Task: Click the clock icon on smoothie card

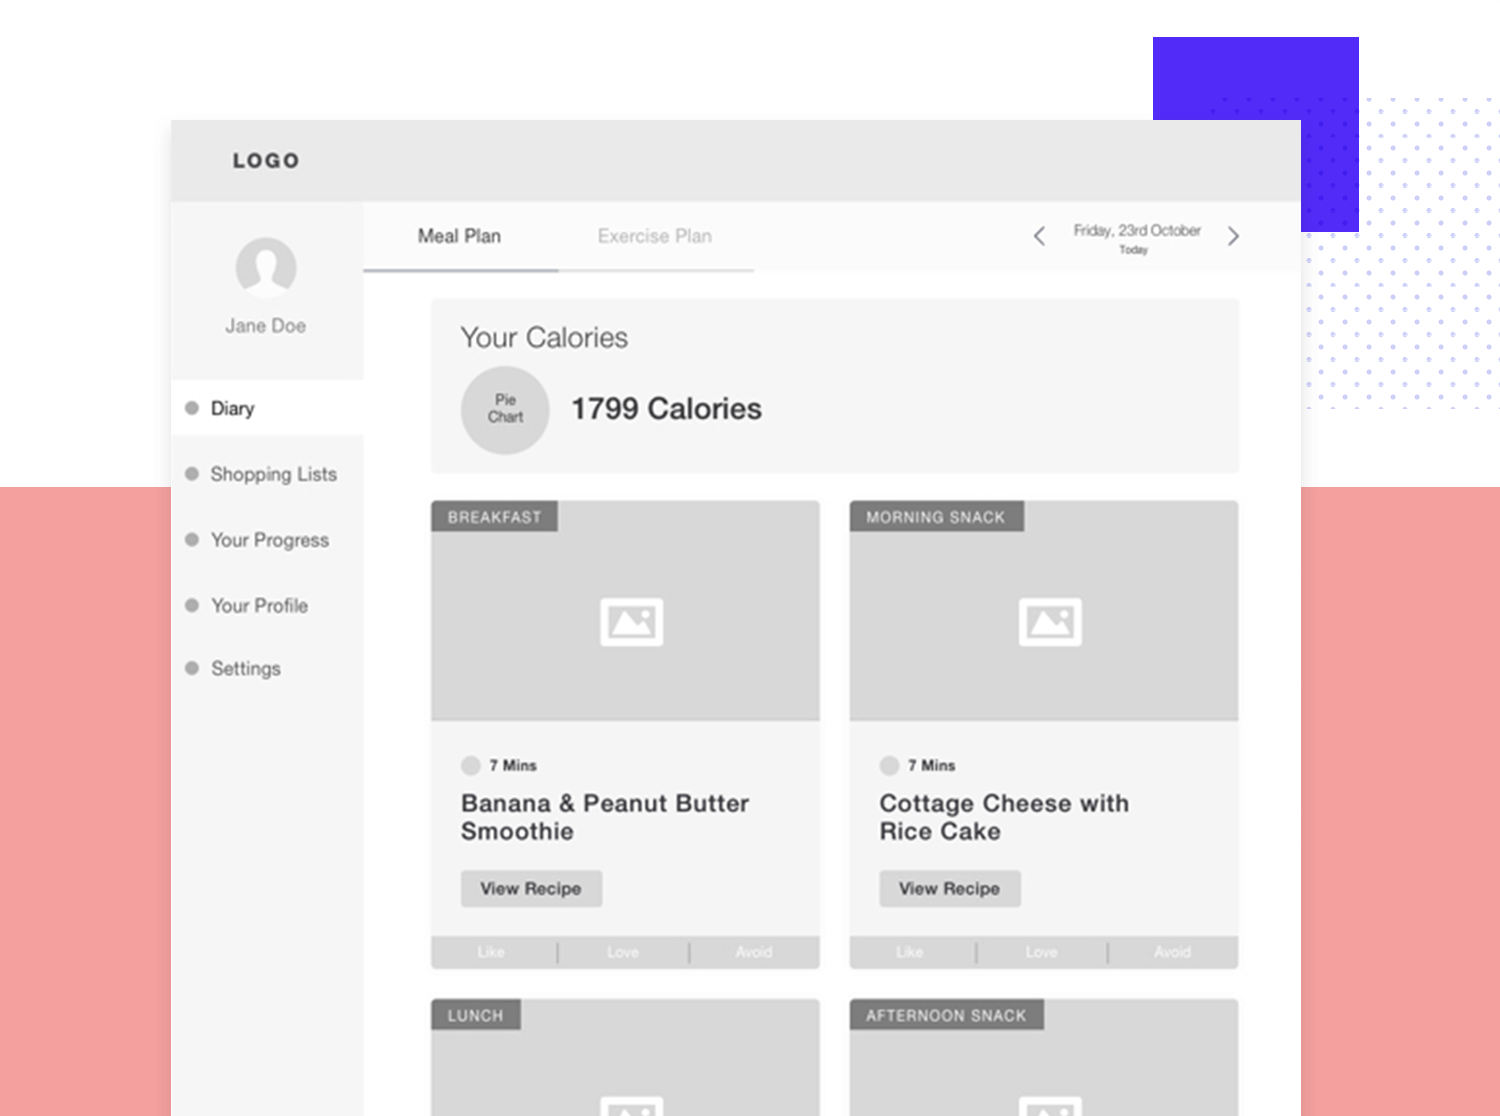Action: [x=470, y=766]
